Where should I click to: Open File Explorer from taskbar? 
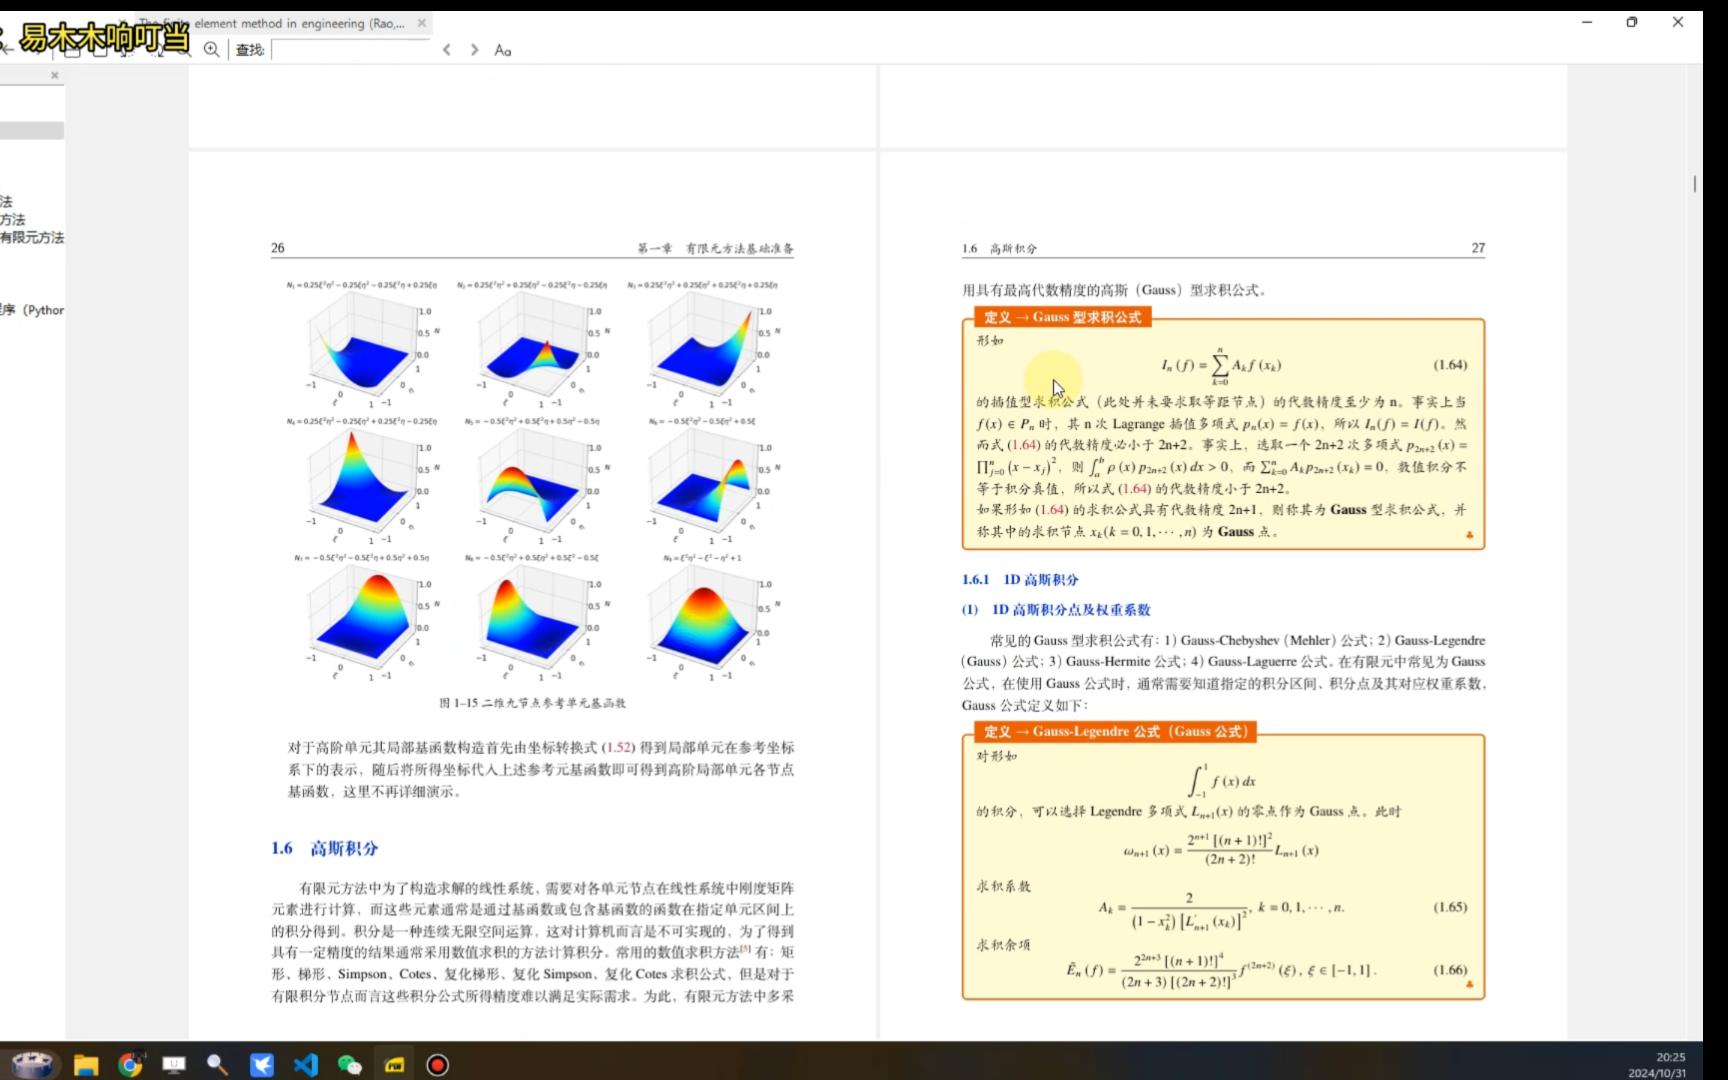point(86,1065)
